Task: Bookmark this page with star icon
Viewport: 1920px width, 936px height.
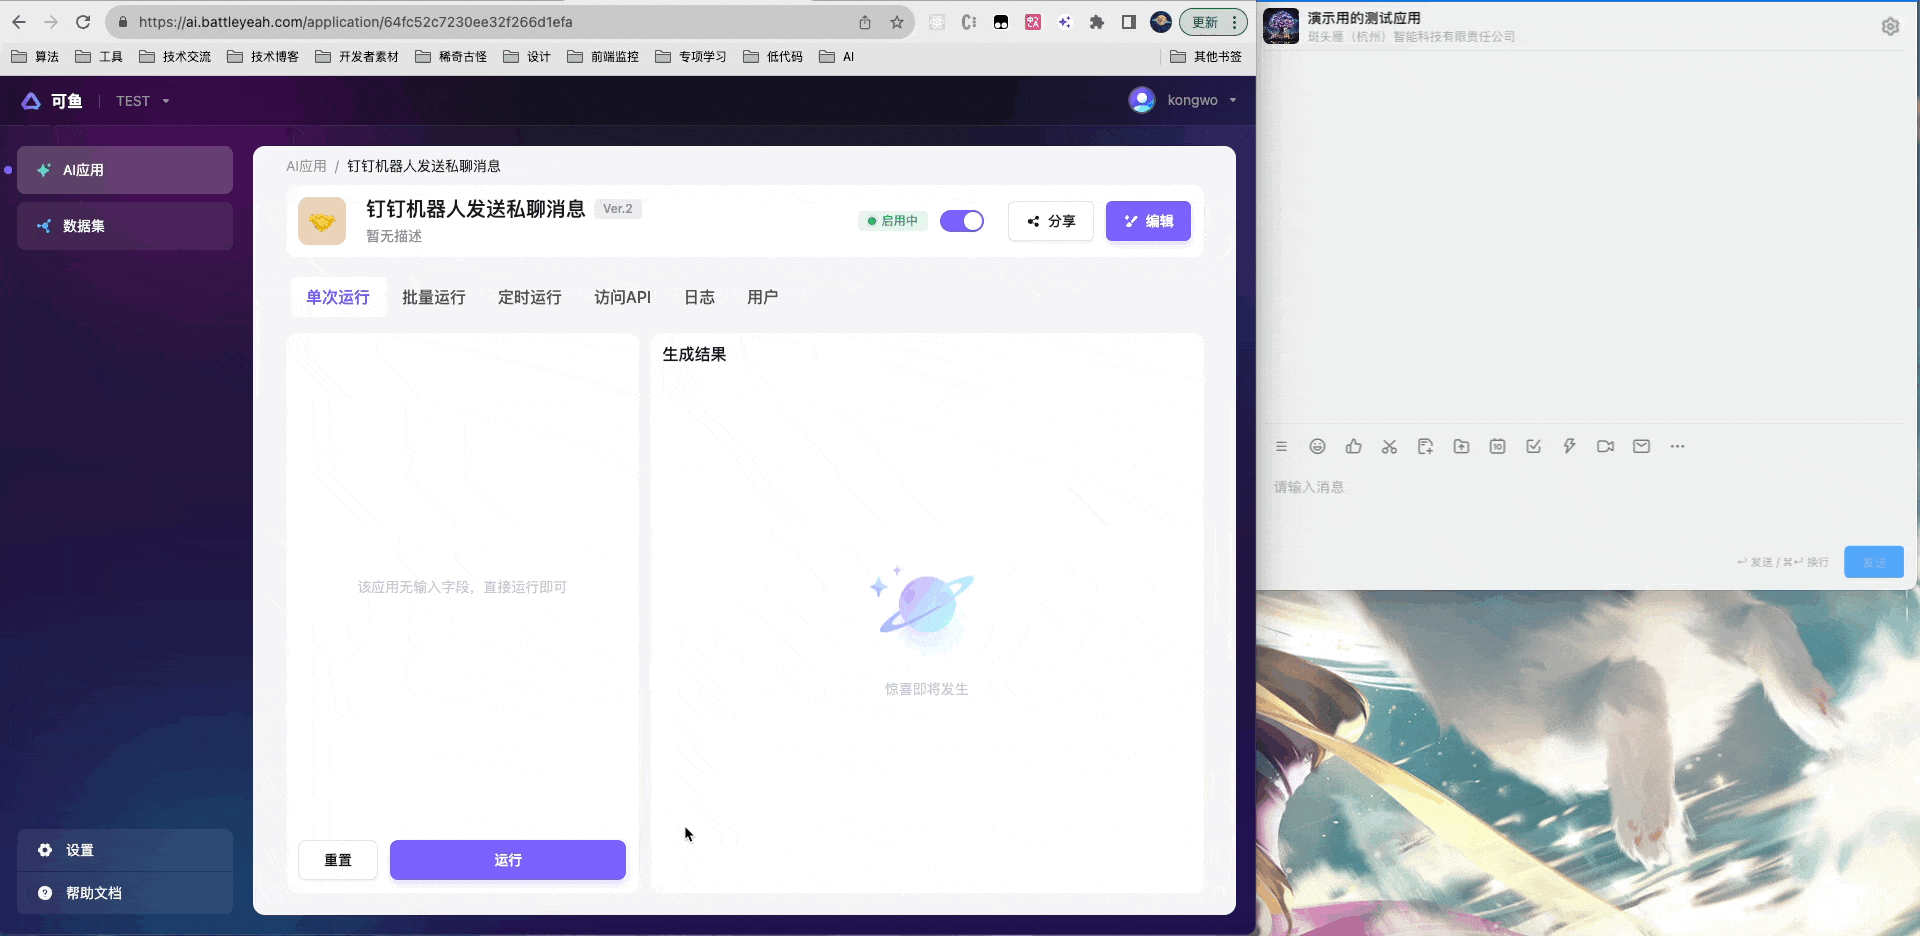Action: 897,22
